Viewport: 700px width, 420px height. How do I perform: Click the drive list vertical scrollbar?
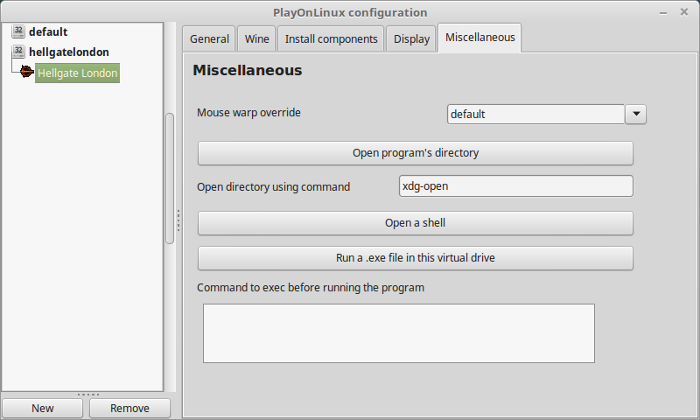(x=170, y=179)
